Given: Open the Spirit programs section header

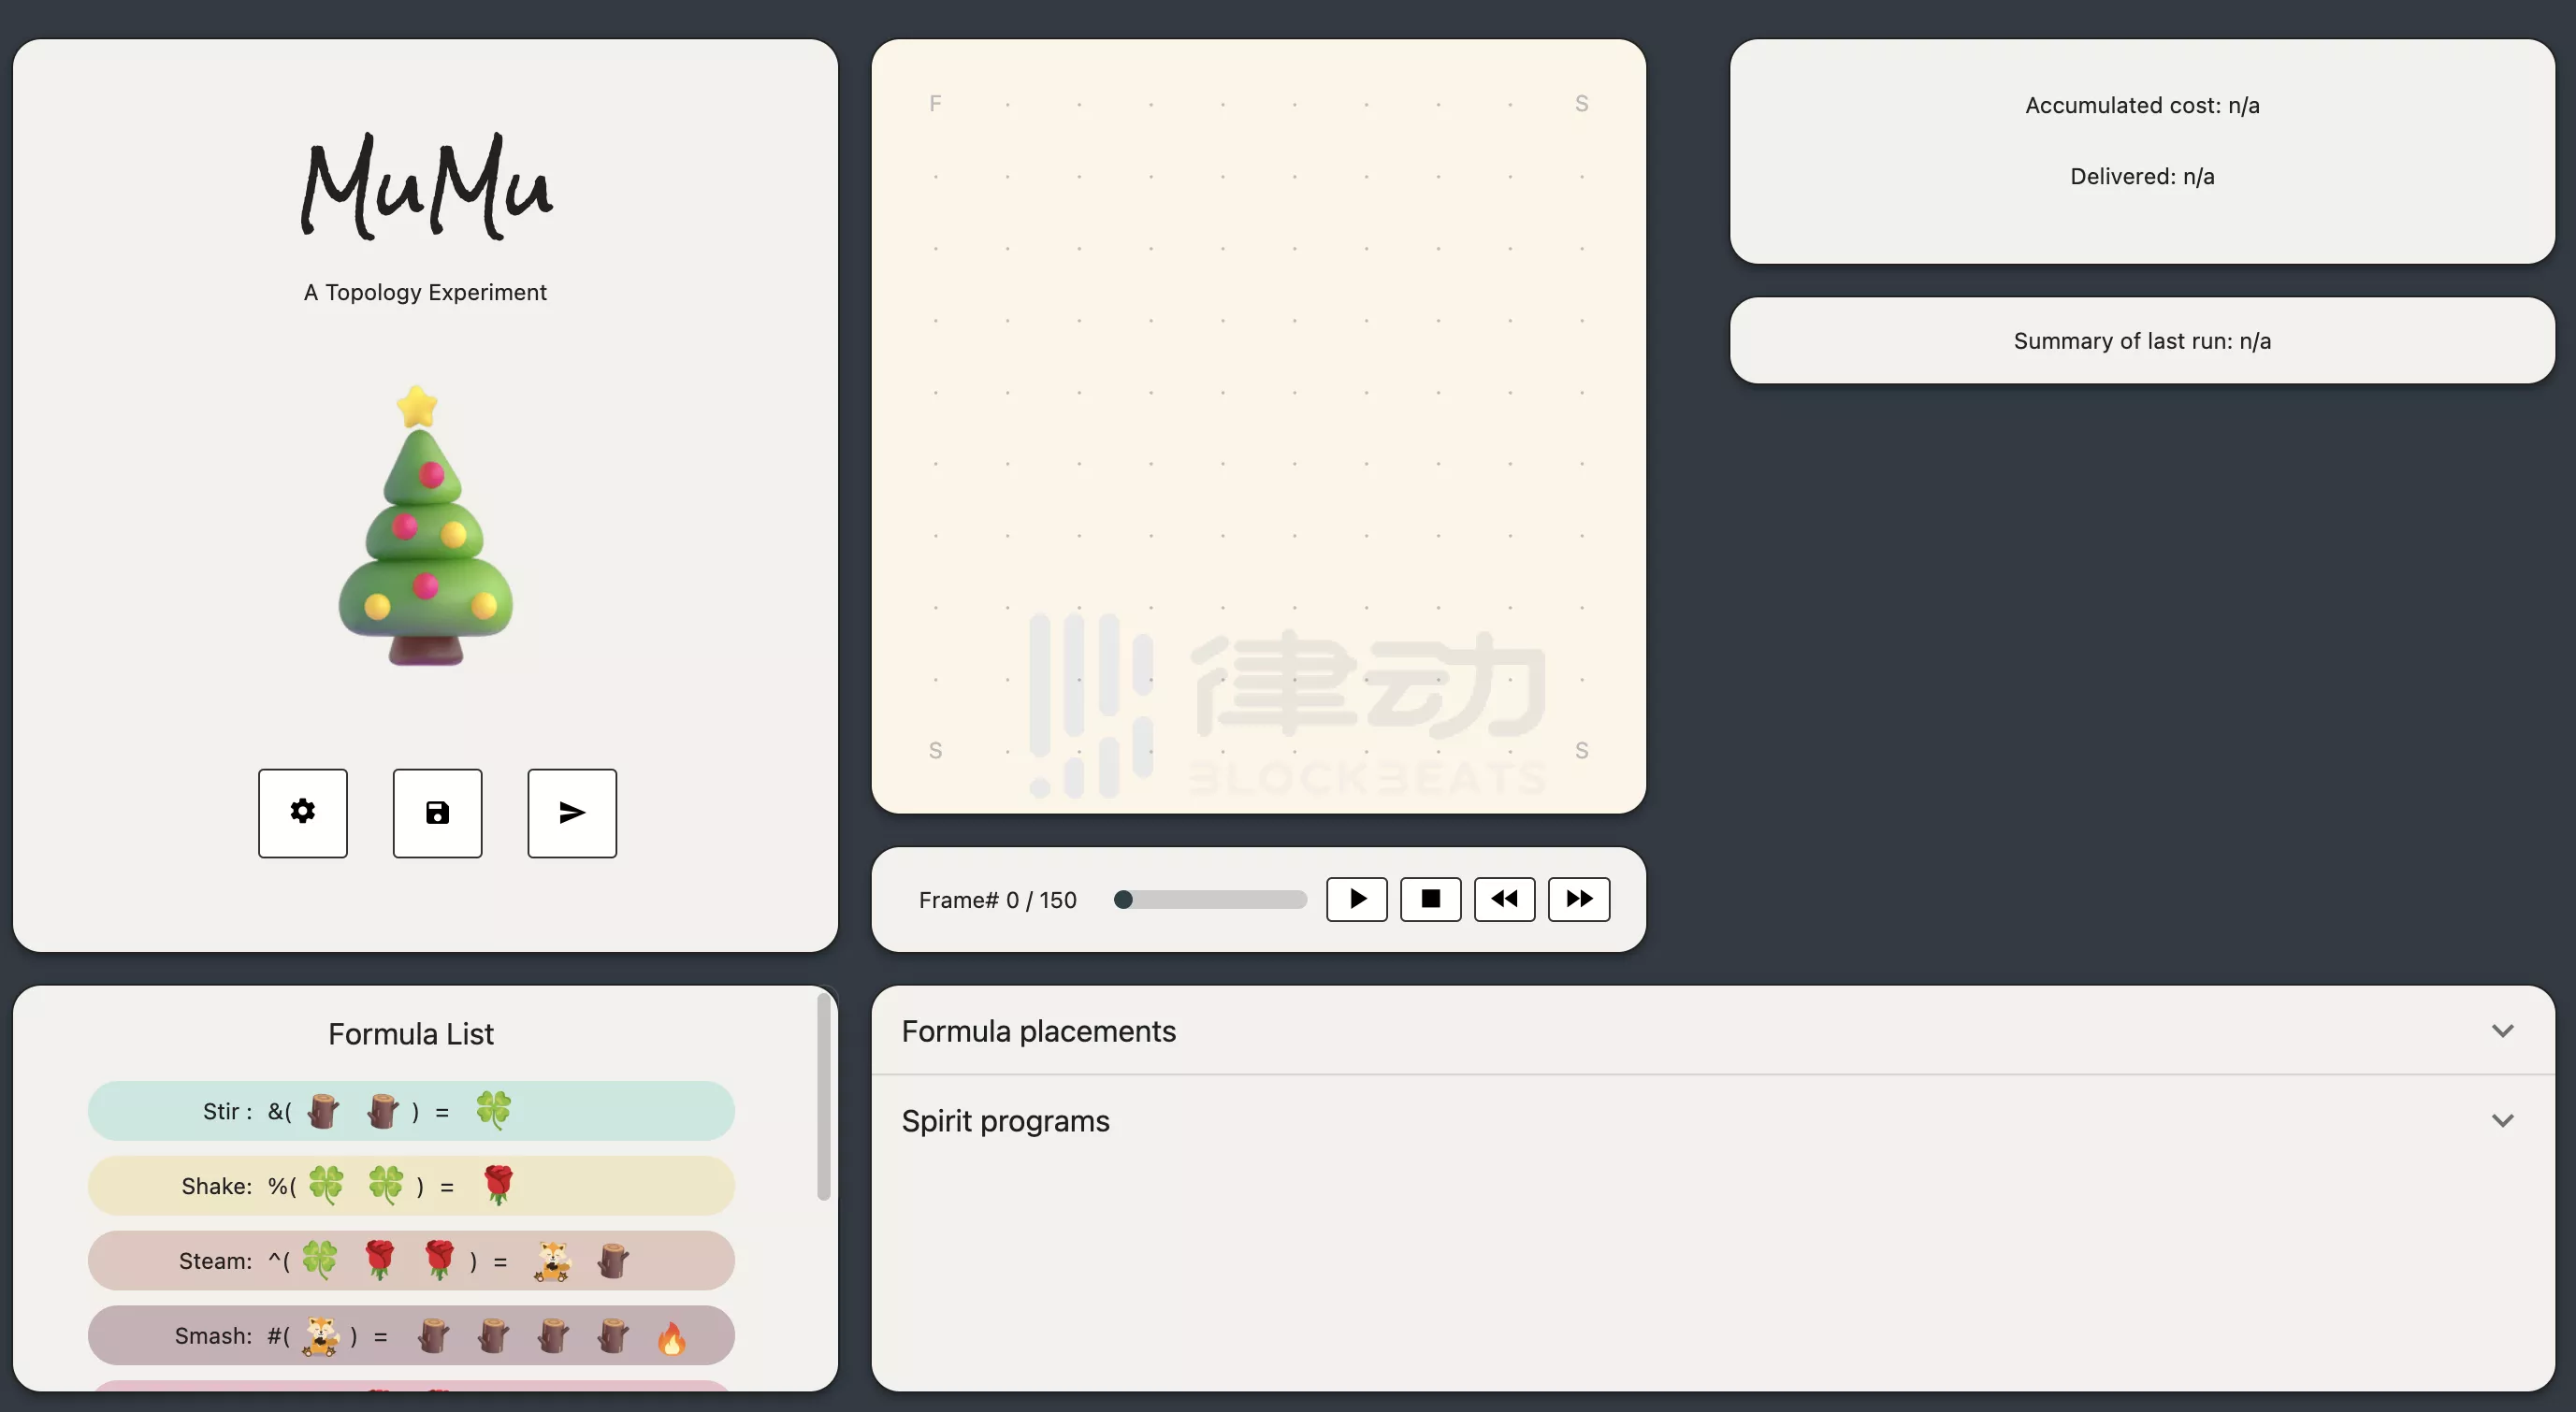Looking at the screenshot, I should [x=1005, y=1120].
